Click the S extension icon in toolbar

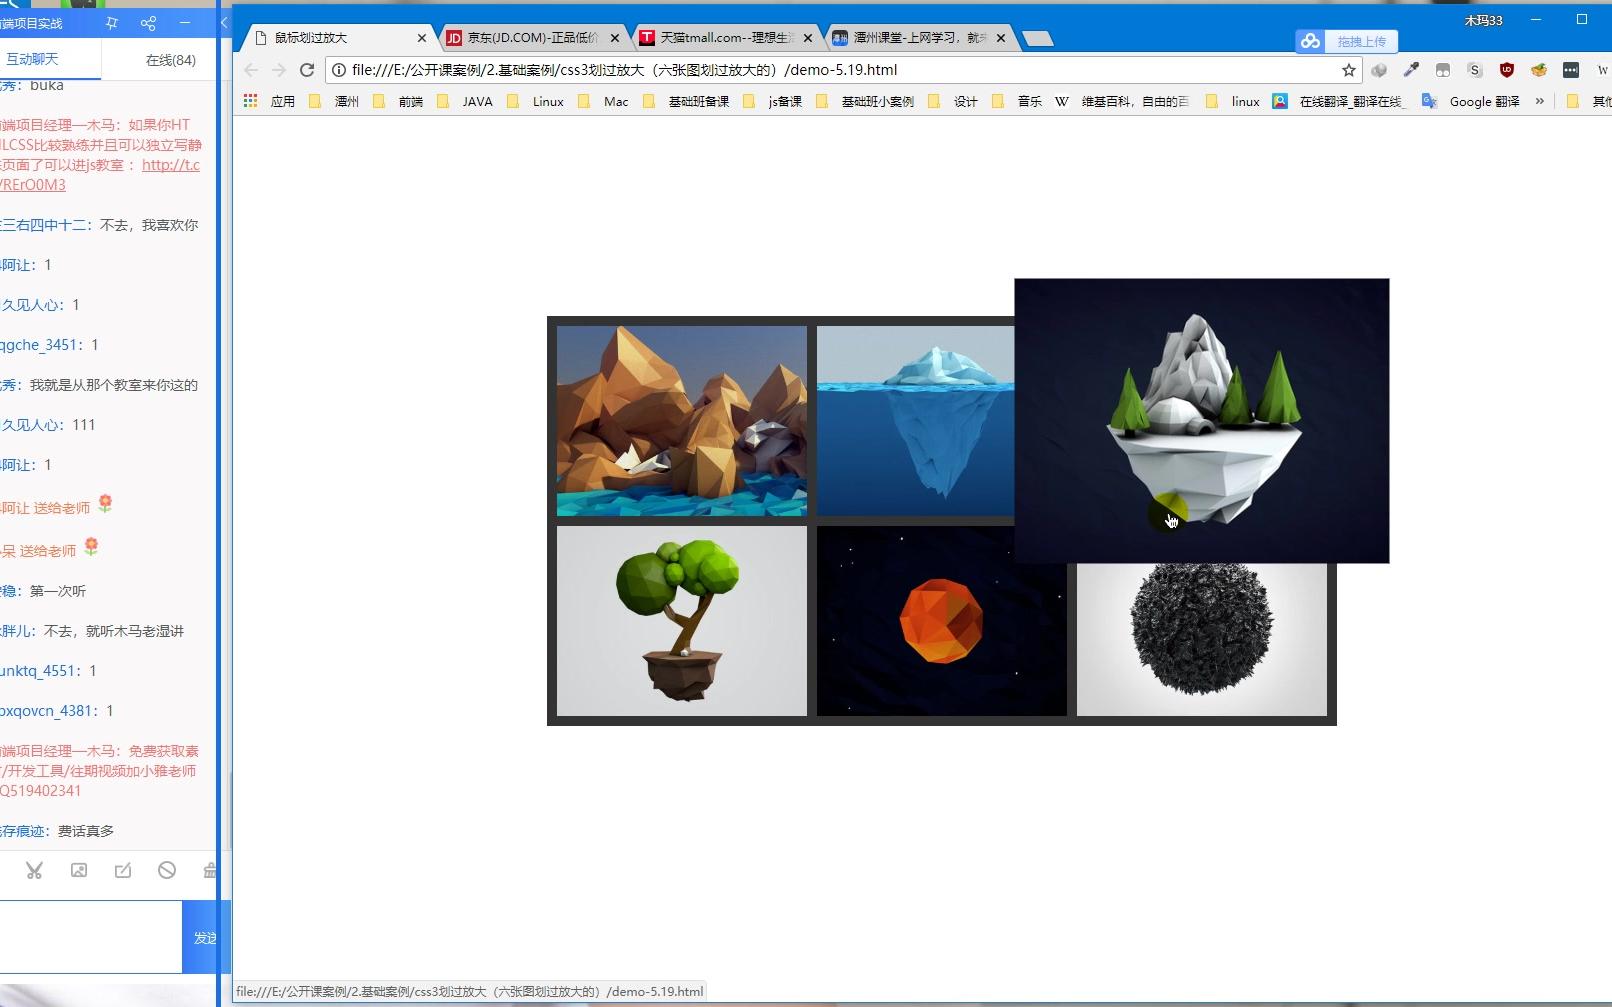point(1475,70)
